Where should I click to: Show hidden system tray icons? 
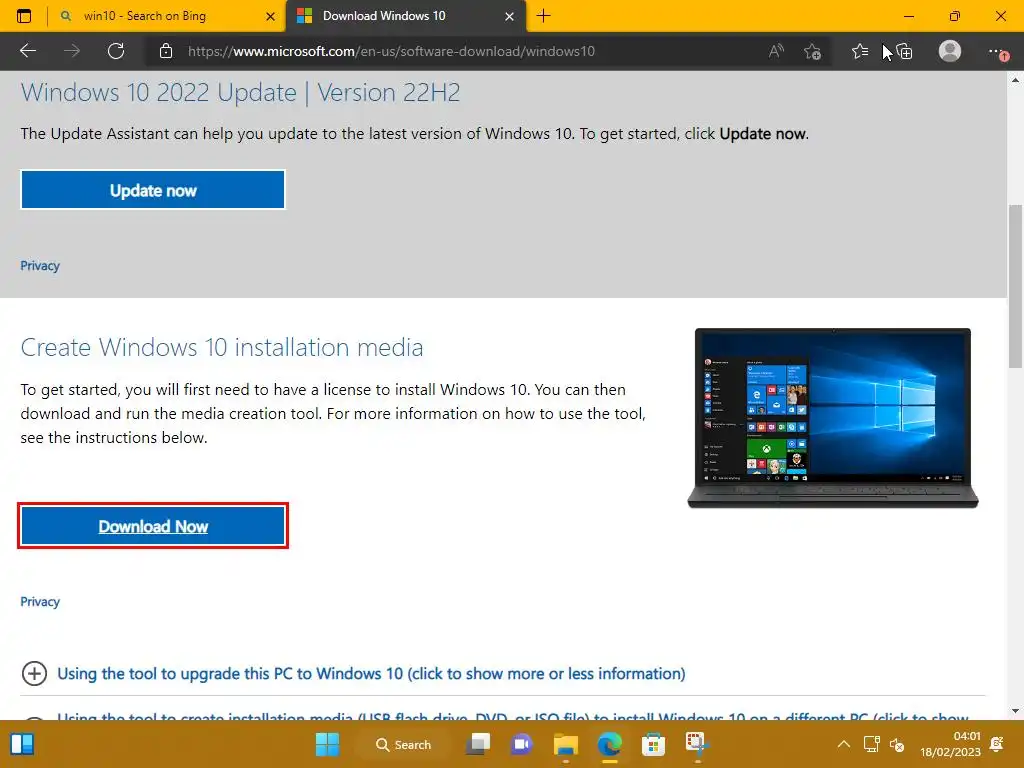tap(844, 744)
